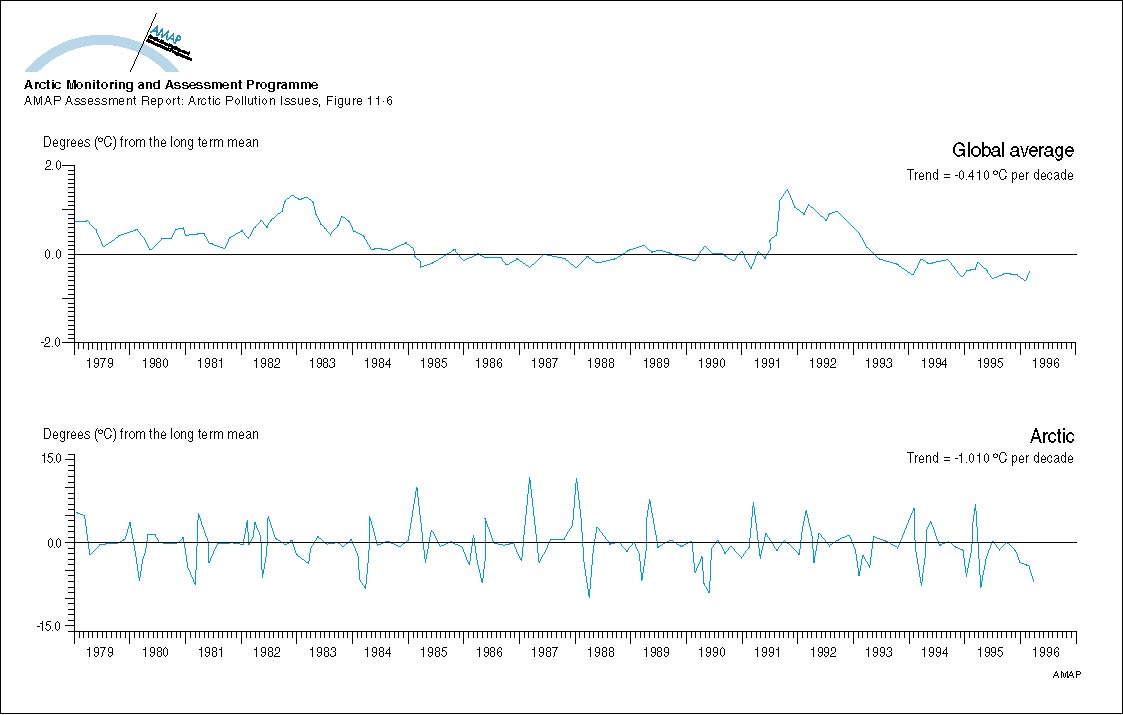1123x715 pixels.
Task: Click 1987 on the Arctic chart x-axis
Action: tap(544, 652)
